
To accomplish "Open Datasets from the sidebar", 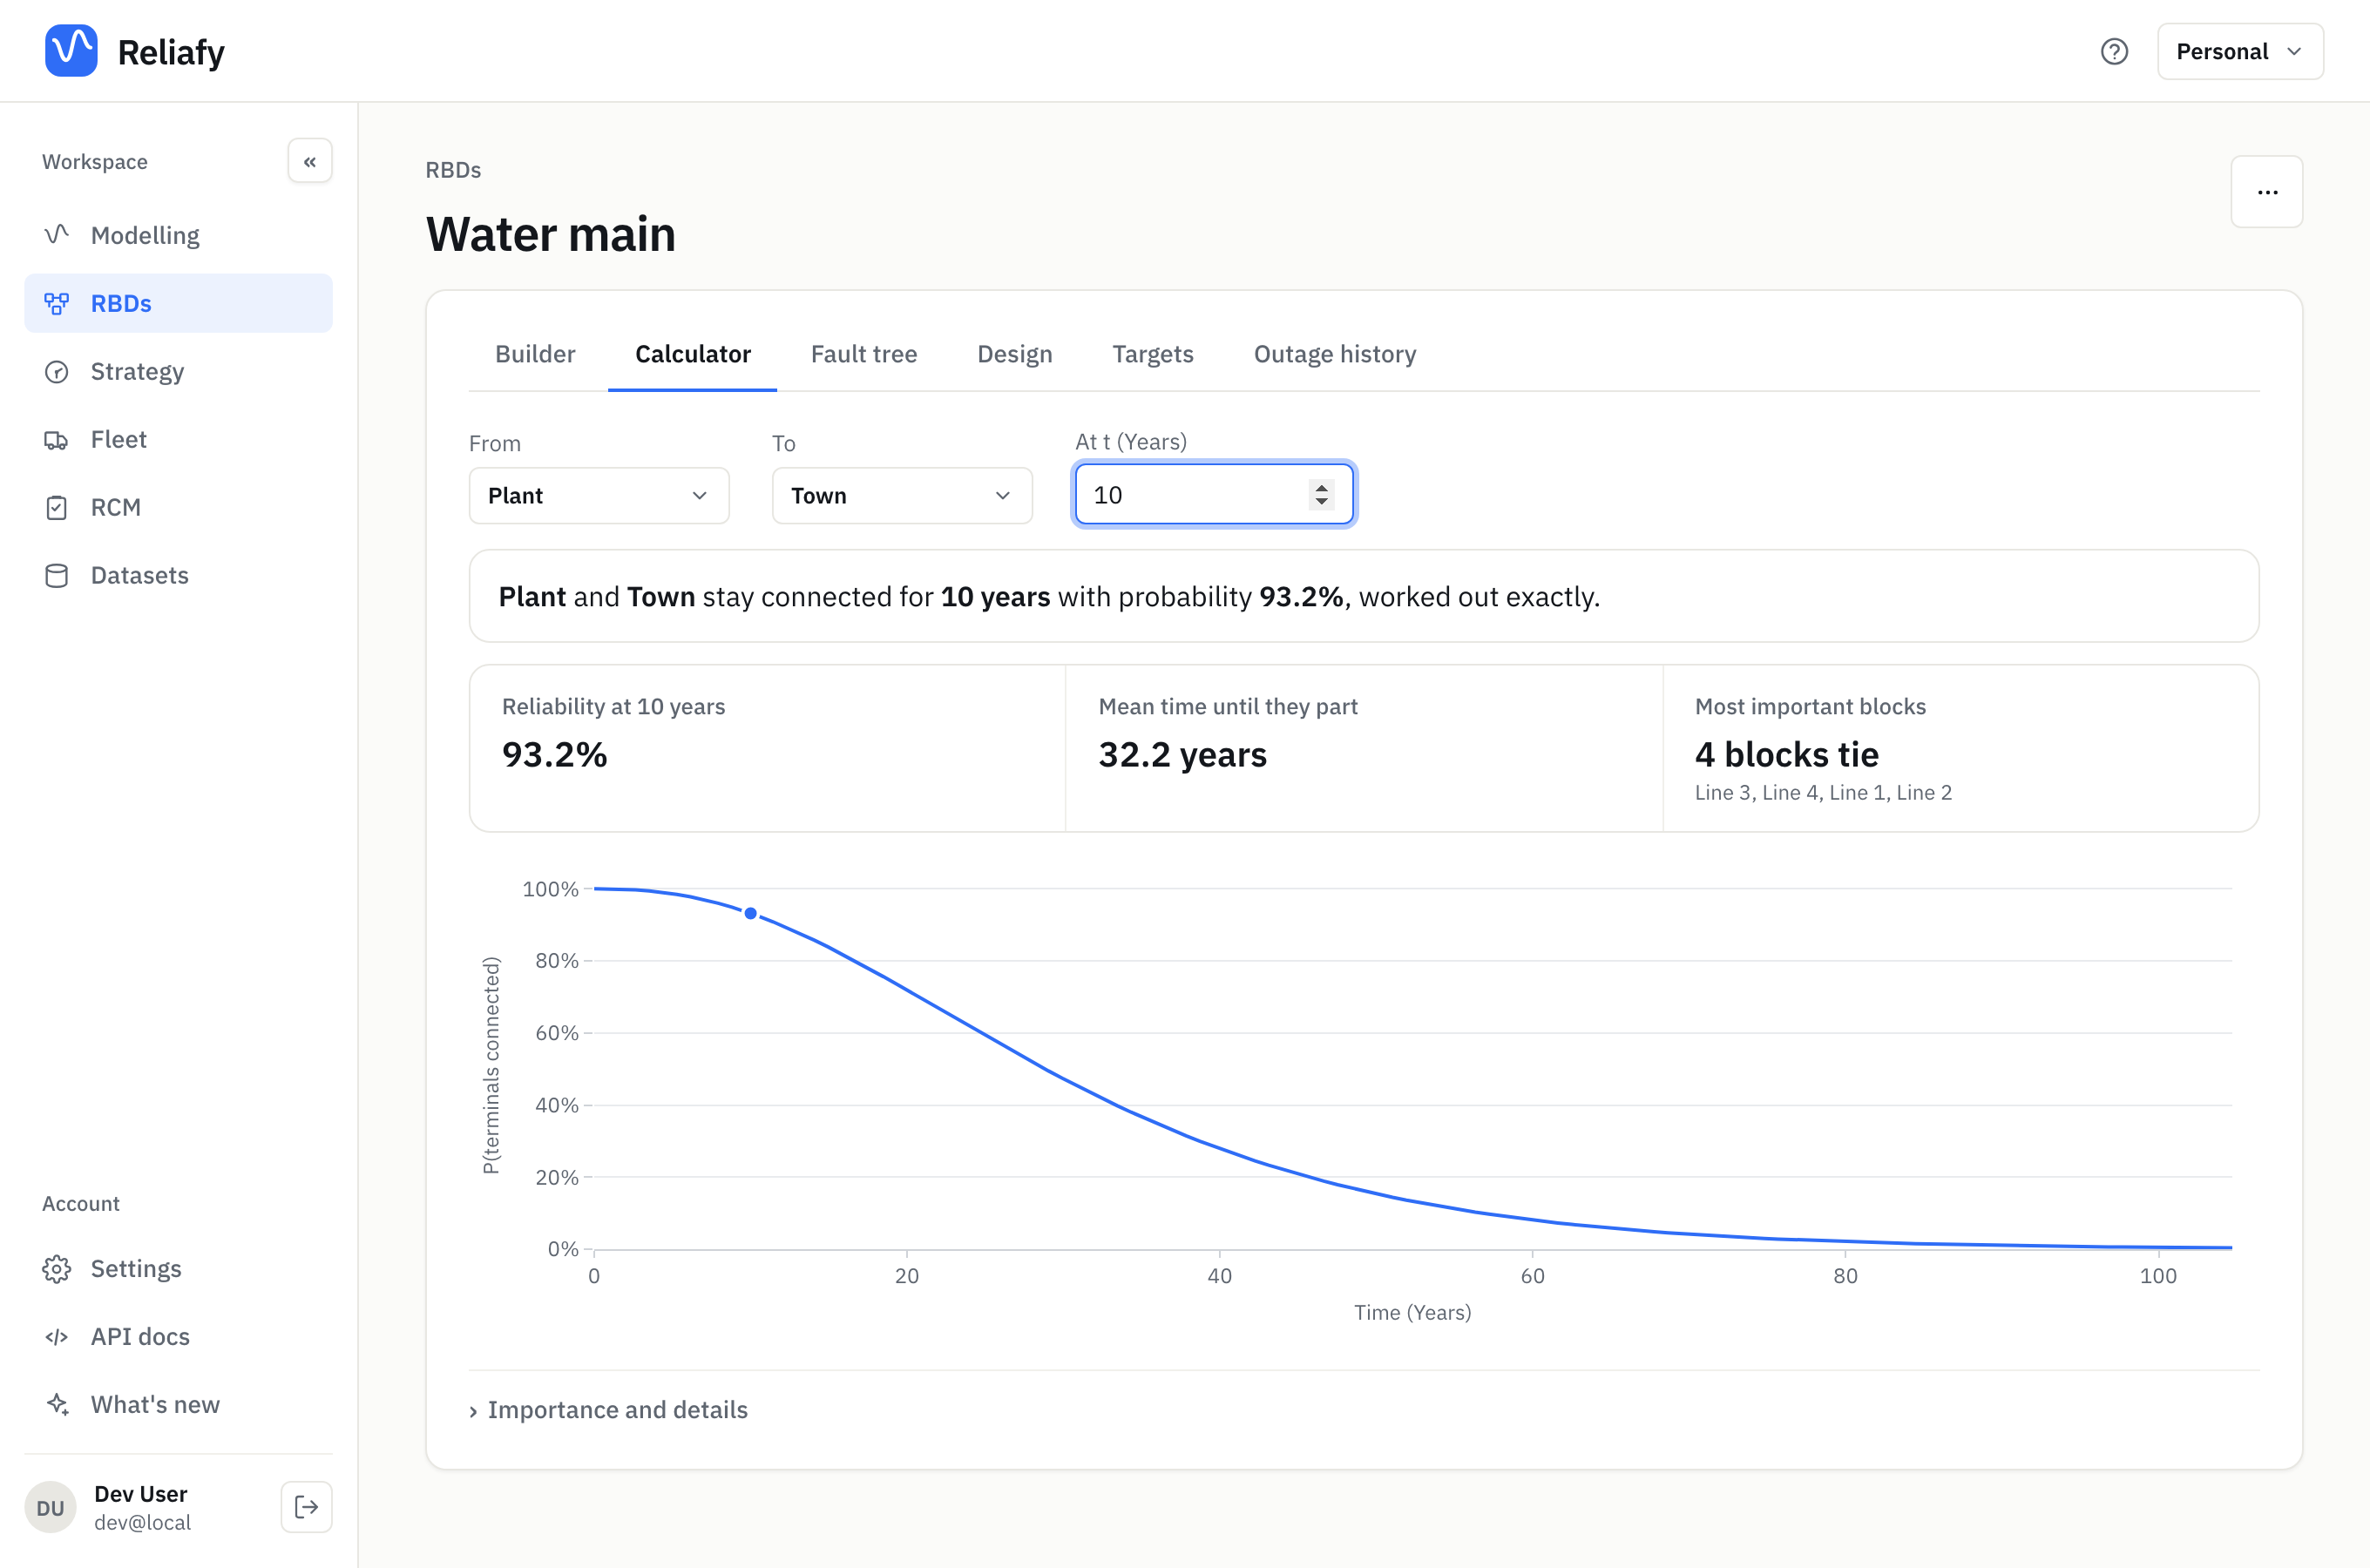I will click(178, 575).
